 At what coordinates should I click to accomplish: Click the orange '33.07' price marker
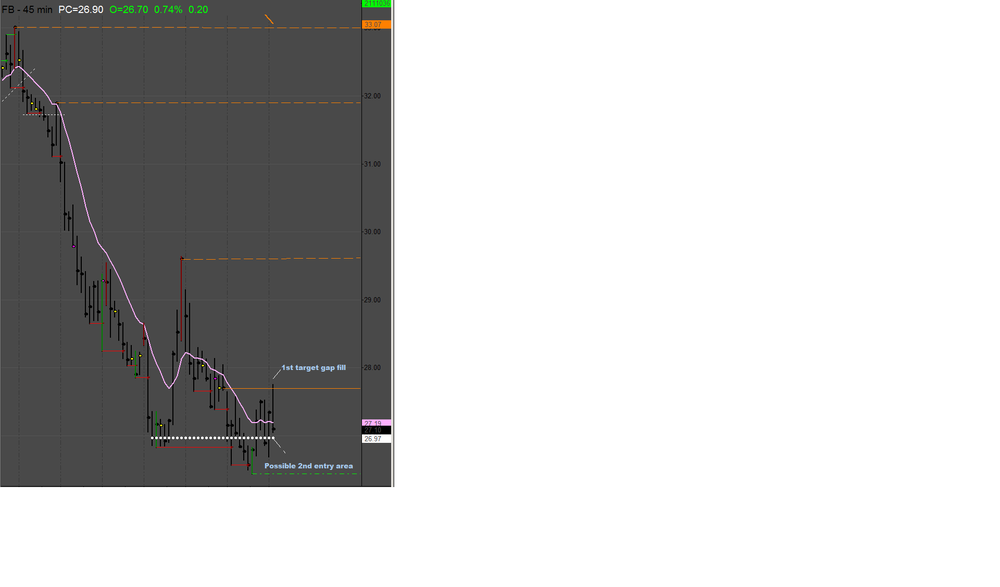[x=376, y=24]
